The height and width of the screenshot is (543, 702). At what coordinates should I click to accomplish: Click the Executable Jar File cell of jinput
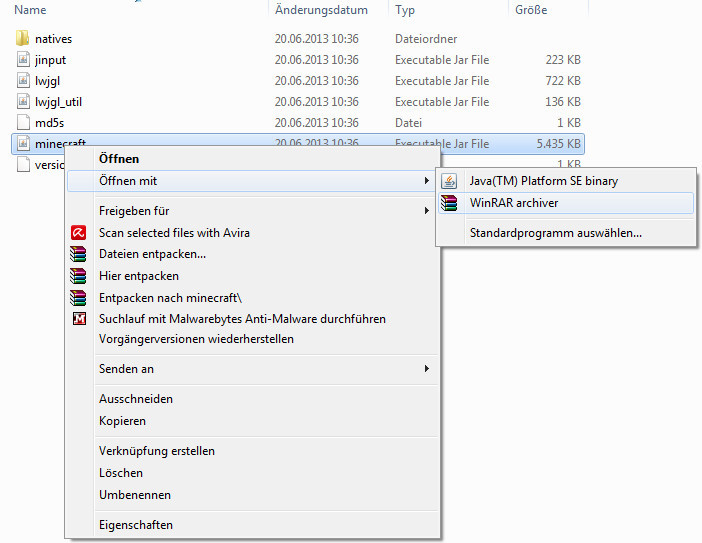pyautogui.click(x=442, y=60)
